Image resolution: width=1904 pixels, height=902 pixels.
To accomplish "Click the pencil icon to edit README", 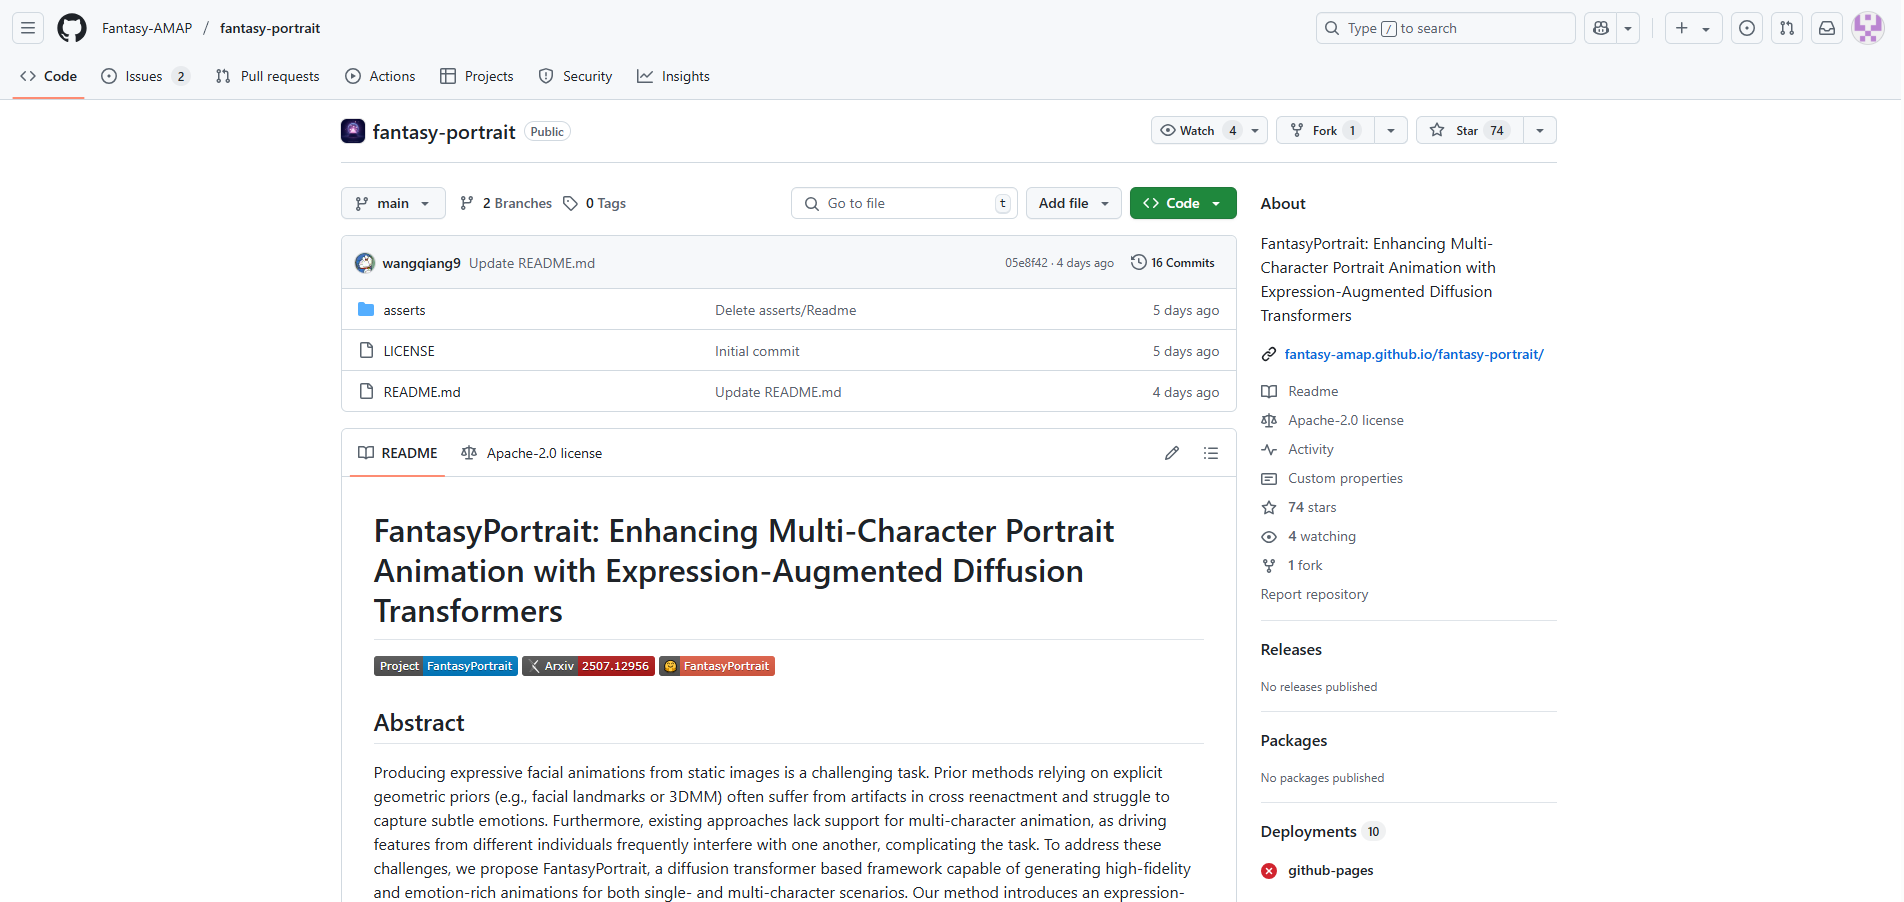I will pos(1172,453).
